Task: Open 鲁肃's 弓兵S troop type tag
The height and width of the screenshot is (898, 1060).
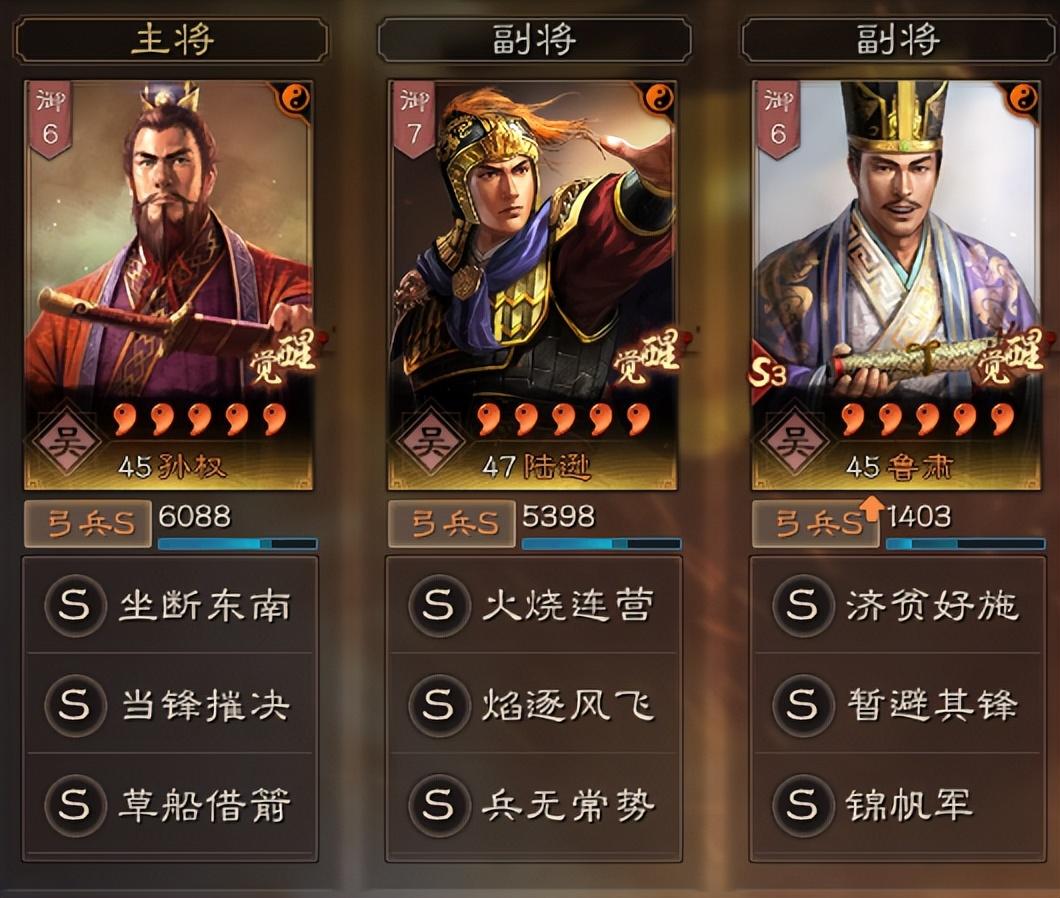Action: click(x=815, y=524)
